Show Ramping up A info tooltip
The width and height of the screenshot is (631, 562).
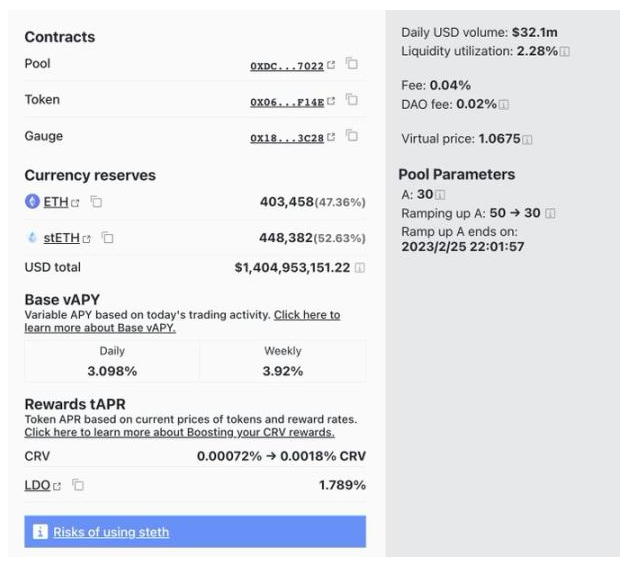pyautogui.click(x=550, y=213)
